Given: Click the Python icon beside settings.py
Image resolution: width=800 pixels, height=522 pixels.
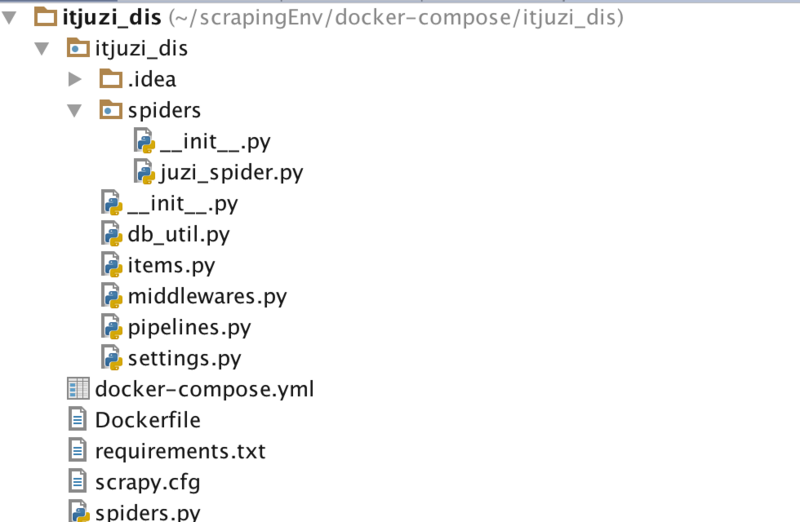Looking at the screenshot, I should click(x=112, y=357).
